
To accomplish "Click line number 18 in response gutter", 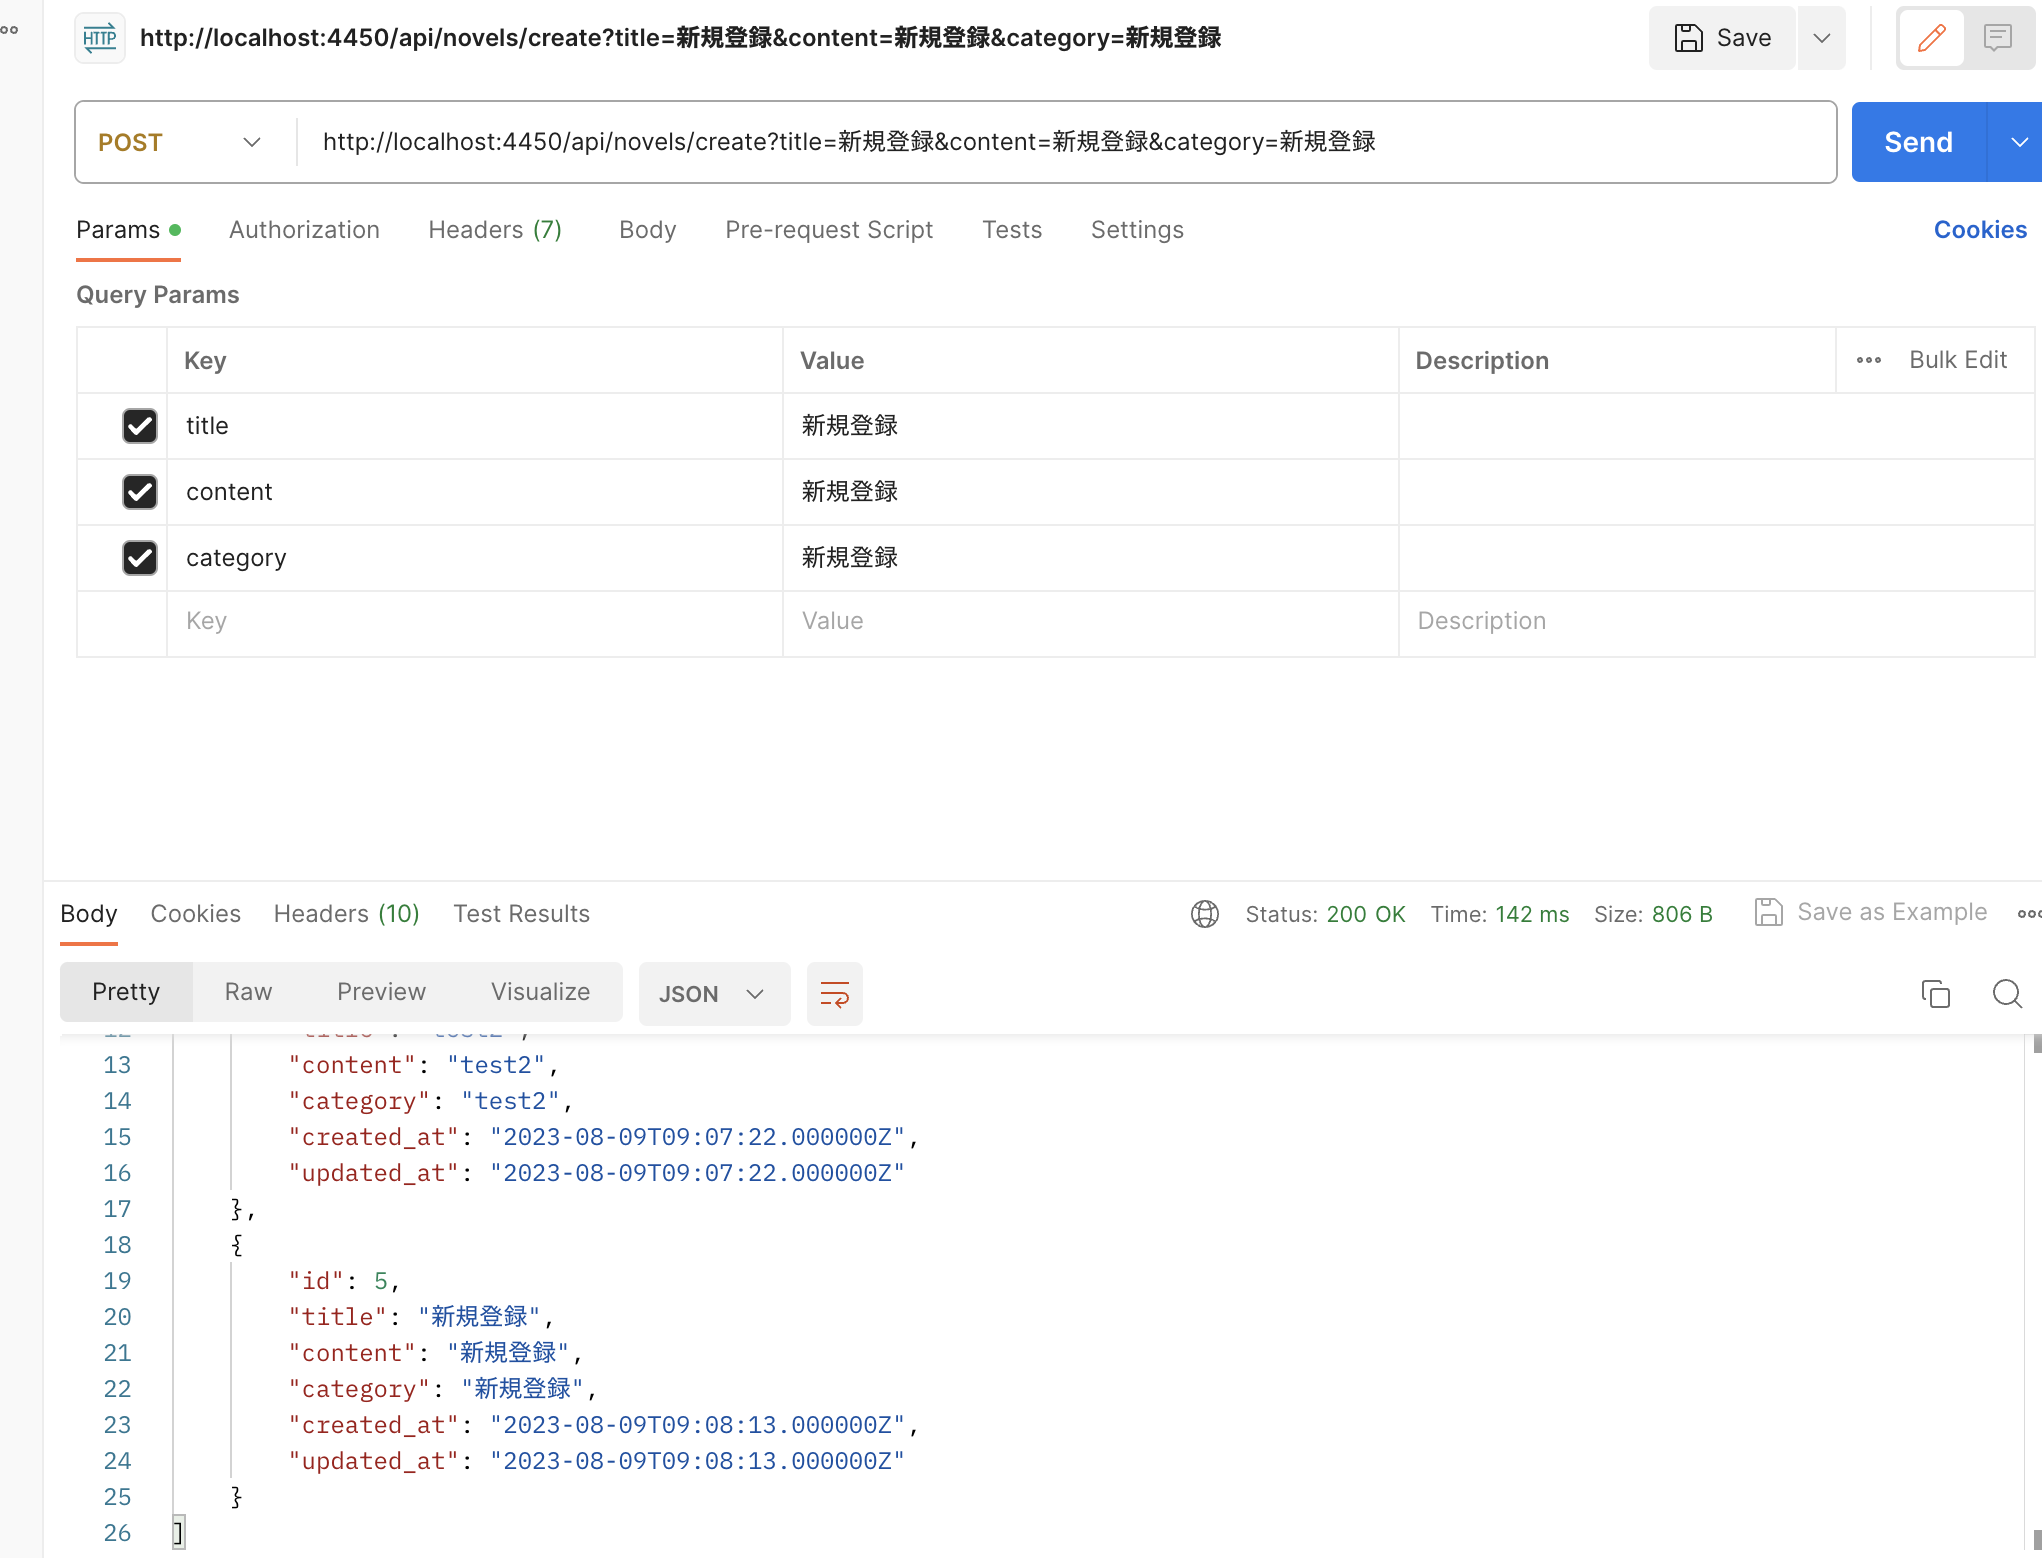I will [117, 1245].
